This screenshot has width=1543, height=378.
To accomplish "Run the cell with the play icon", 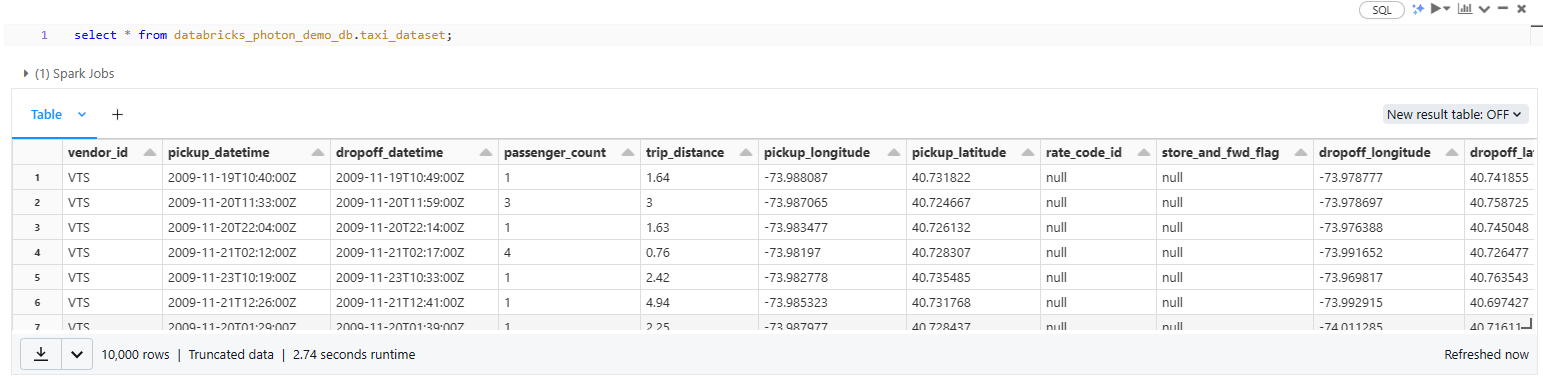I will tap(1435, 9).
